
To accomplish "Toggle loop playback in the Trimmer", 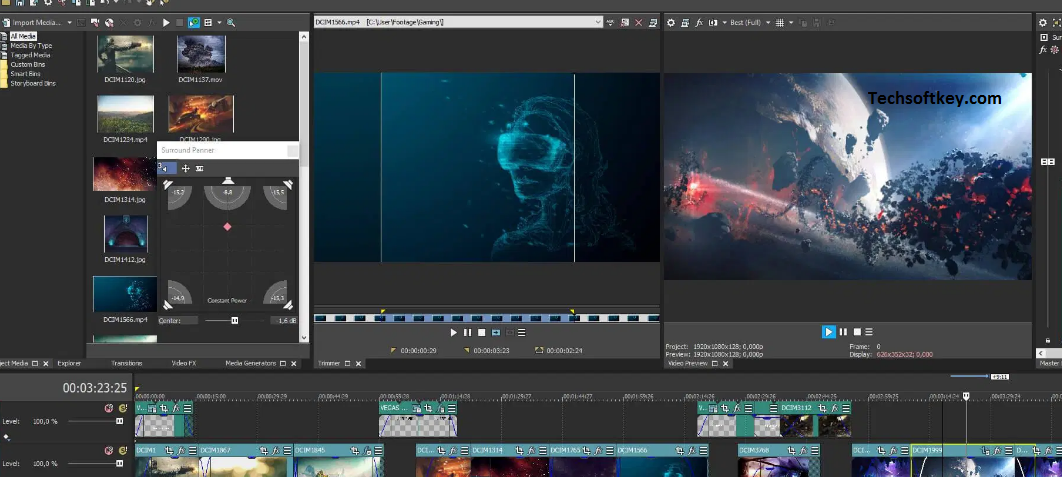I will pyautogui.click(x=496, y=333).
